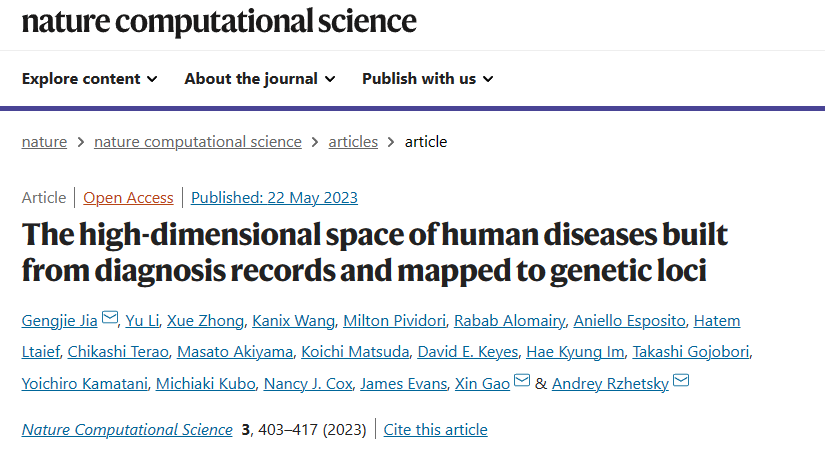Click the Published: 22 May 2023 link
The height and width of the screenshot is (455, 825).
point(274,197)
